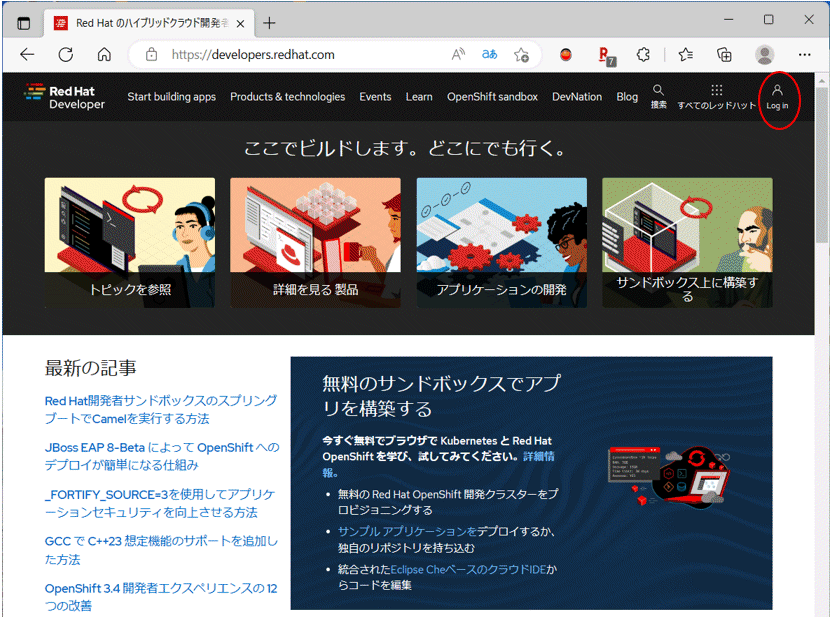Click 無料のサンドボックスでアプリを構築する heading

pyautogui.click(x=441, y=396)
